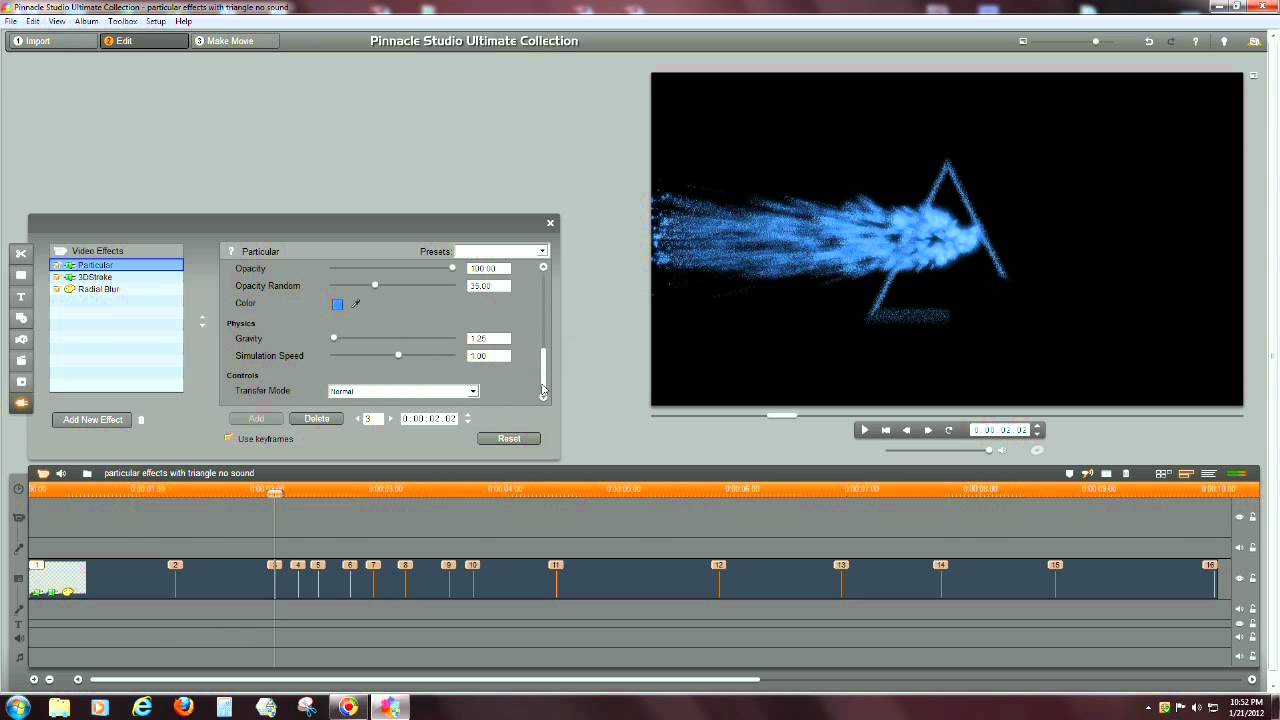Click keyframe marker 11 on timeline
Screen dimensions: 1280x720
556,565
